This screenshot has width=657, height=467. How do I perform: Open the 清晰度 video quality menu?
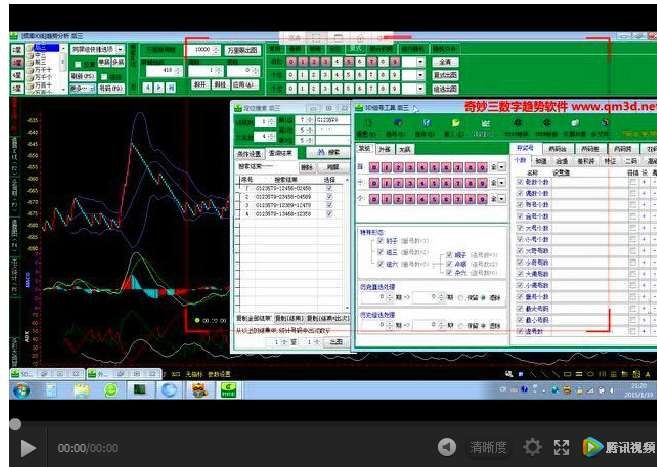click(488, 447)
